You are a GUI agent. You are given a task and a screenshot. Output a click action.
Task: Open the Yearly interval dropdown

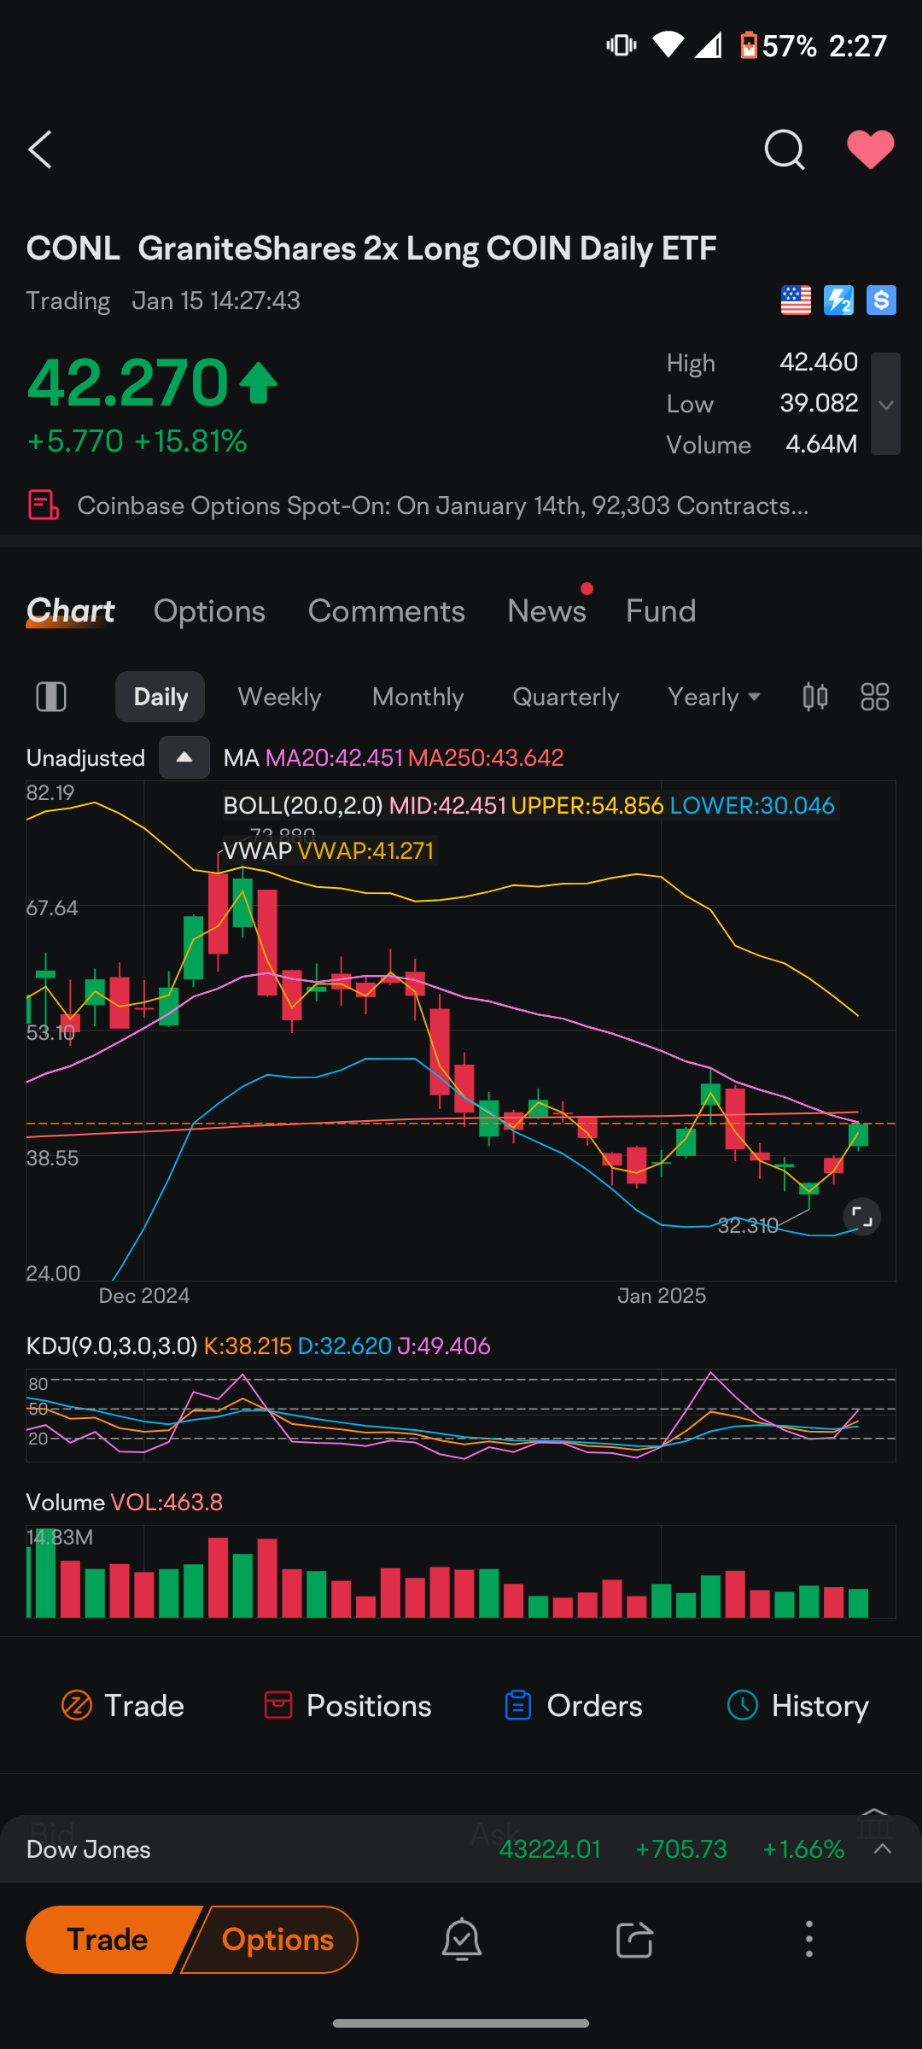coord(714,697)
